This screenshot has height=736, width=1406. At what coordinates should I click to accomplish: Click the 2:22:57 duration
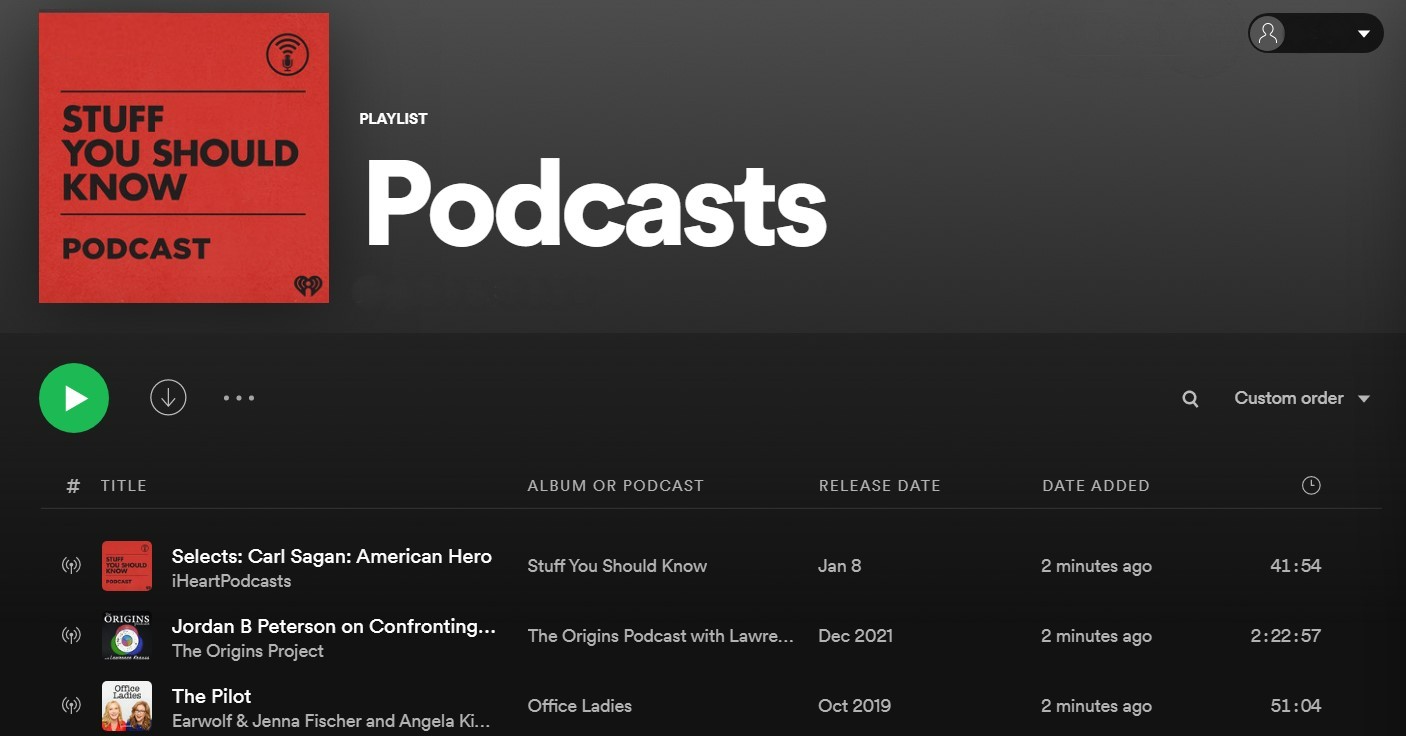pos(1286,636)
